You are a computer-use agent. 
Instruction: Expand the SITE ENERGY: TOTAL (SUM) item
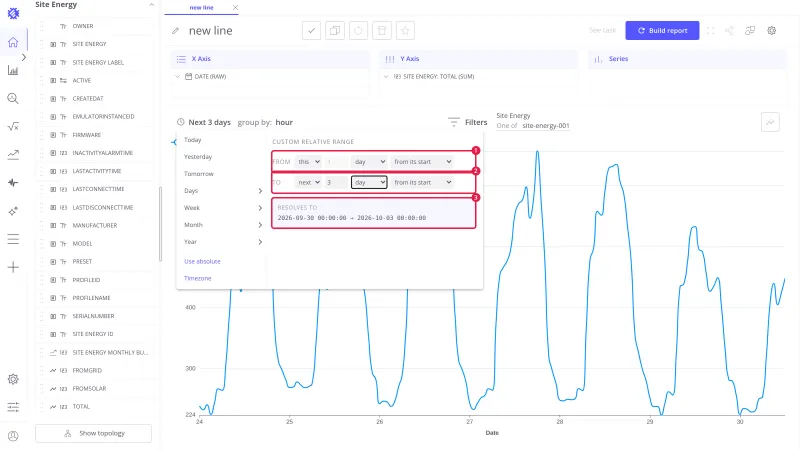tap(386, 77)
